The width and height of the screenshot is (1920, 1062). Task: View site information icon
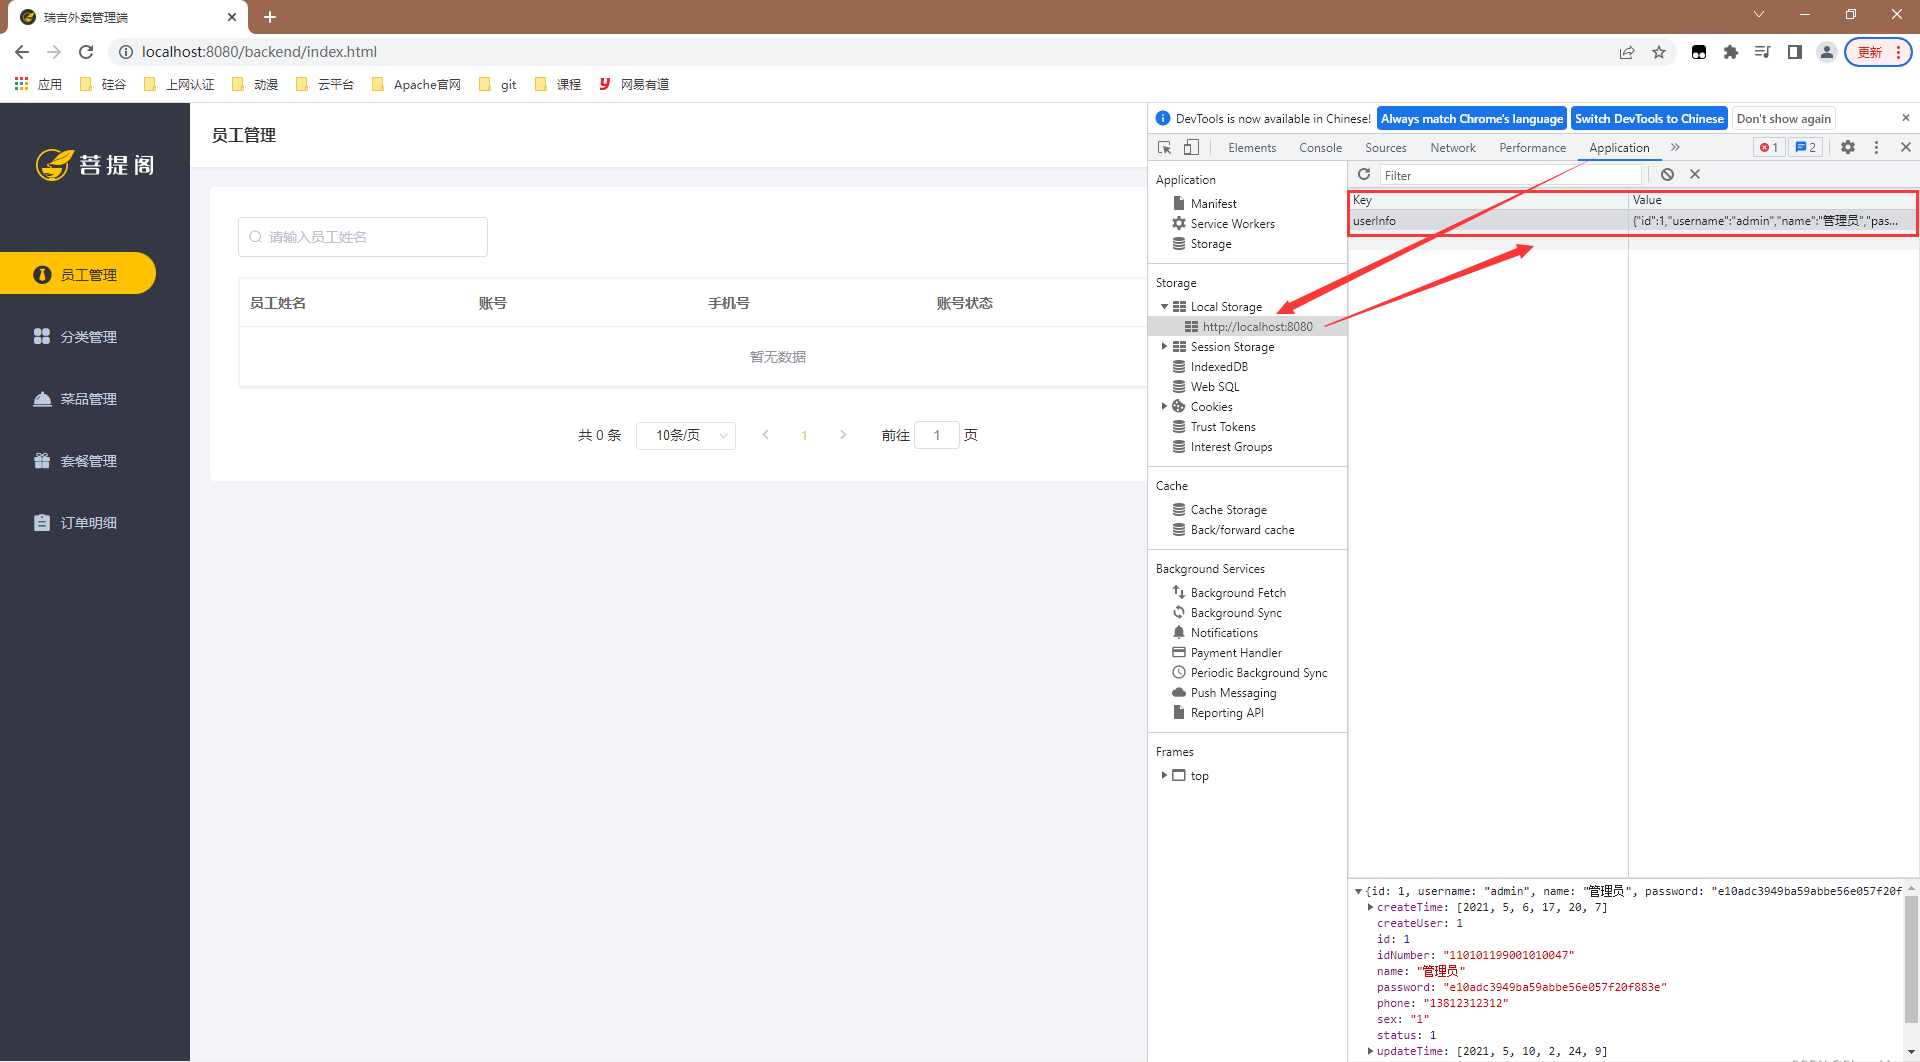(126, 52)
